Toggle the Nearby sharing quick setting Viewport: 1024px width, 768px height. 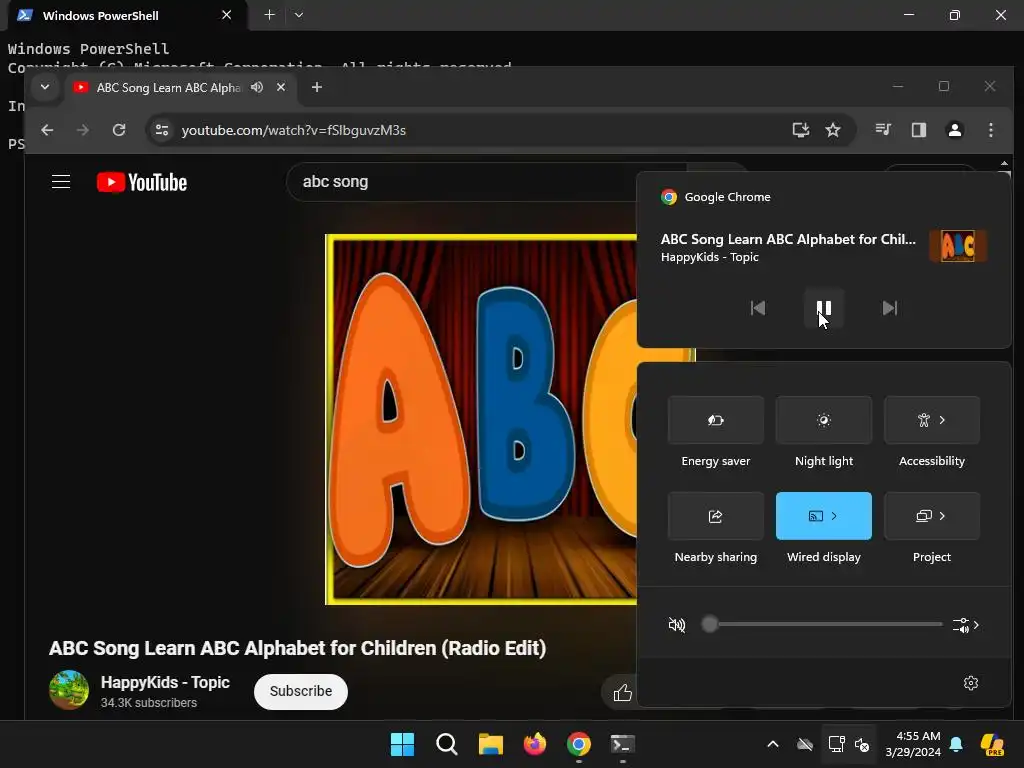[716, 516]
